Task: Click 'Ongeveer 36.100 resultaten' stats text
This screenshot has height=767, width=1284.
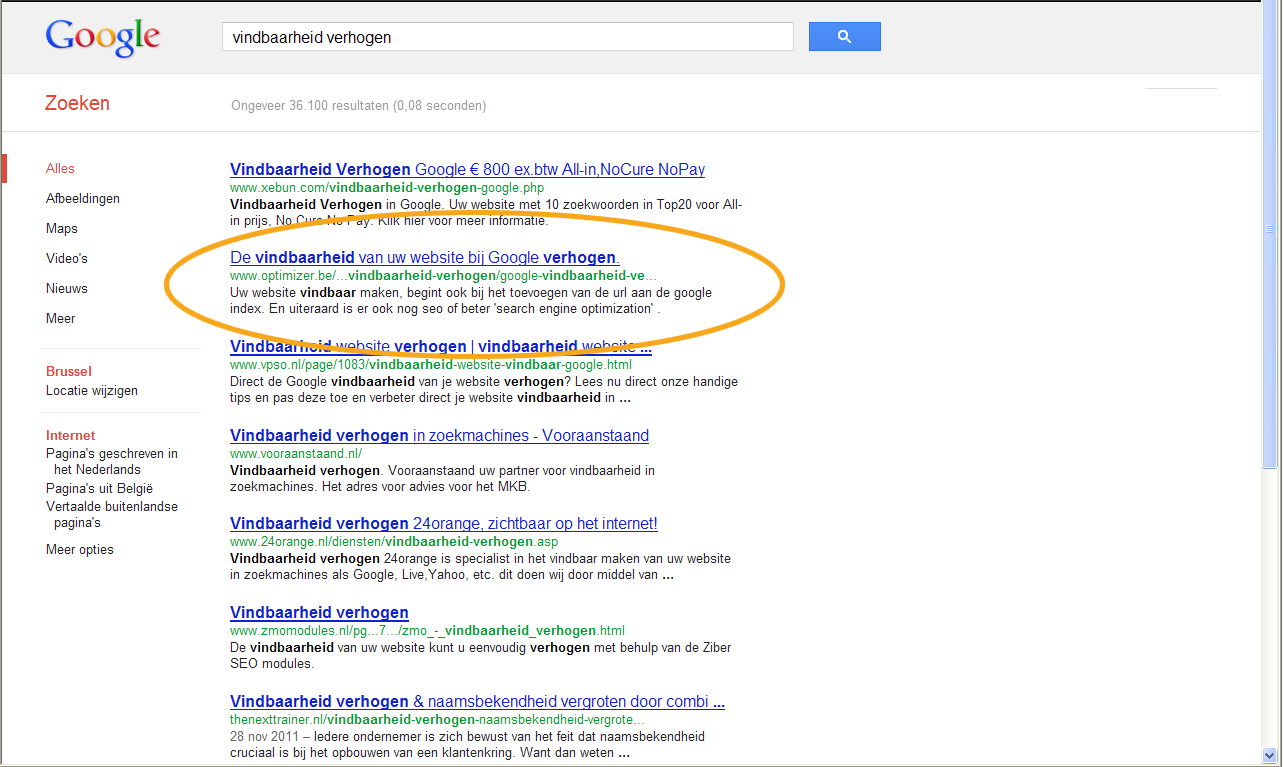Action: point(358,105)
